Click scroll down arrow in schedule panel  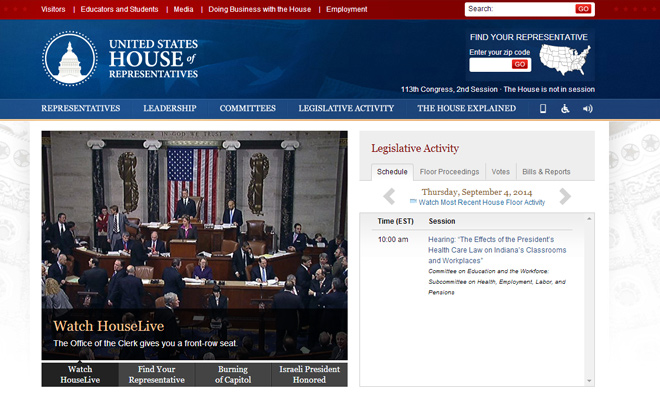pos(589,381)
